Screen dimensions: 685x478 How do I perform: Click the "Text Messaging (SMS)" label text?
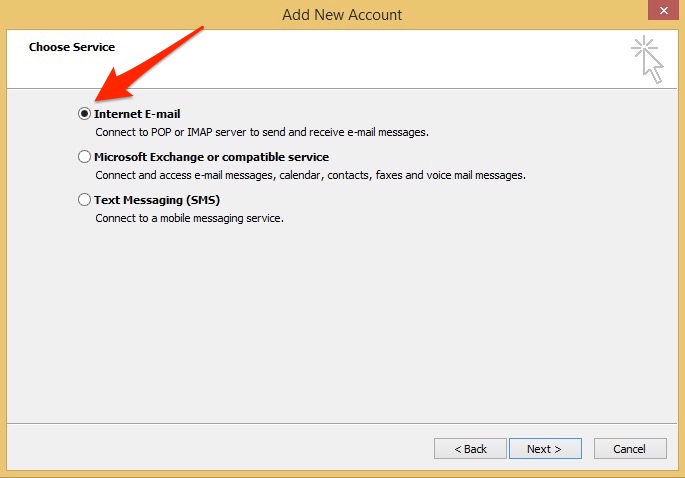157,200
